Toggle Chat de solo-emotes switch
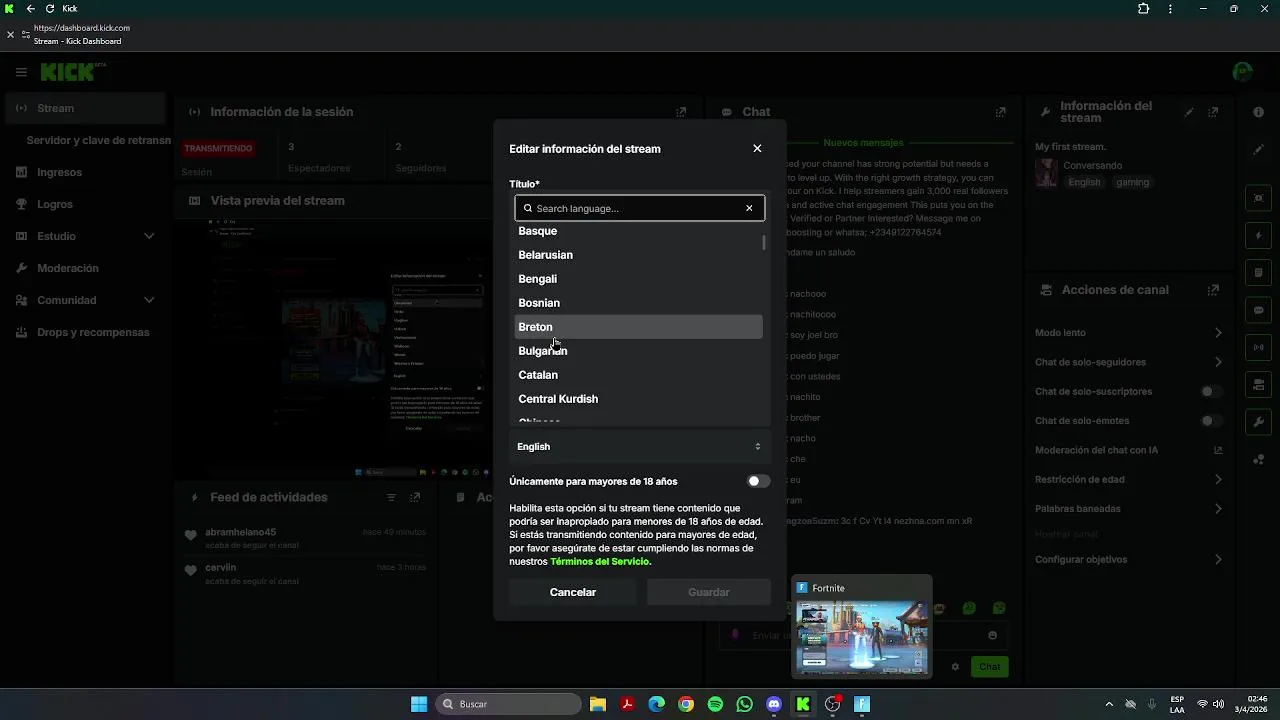The height and width of the screenshot is (720, 1280). pyautogui.click(x=1211, y=421)
